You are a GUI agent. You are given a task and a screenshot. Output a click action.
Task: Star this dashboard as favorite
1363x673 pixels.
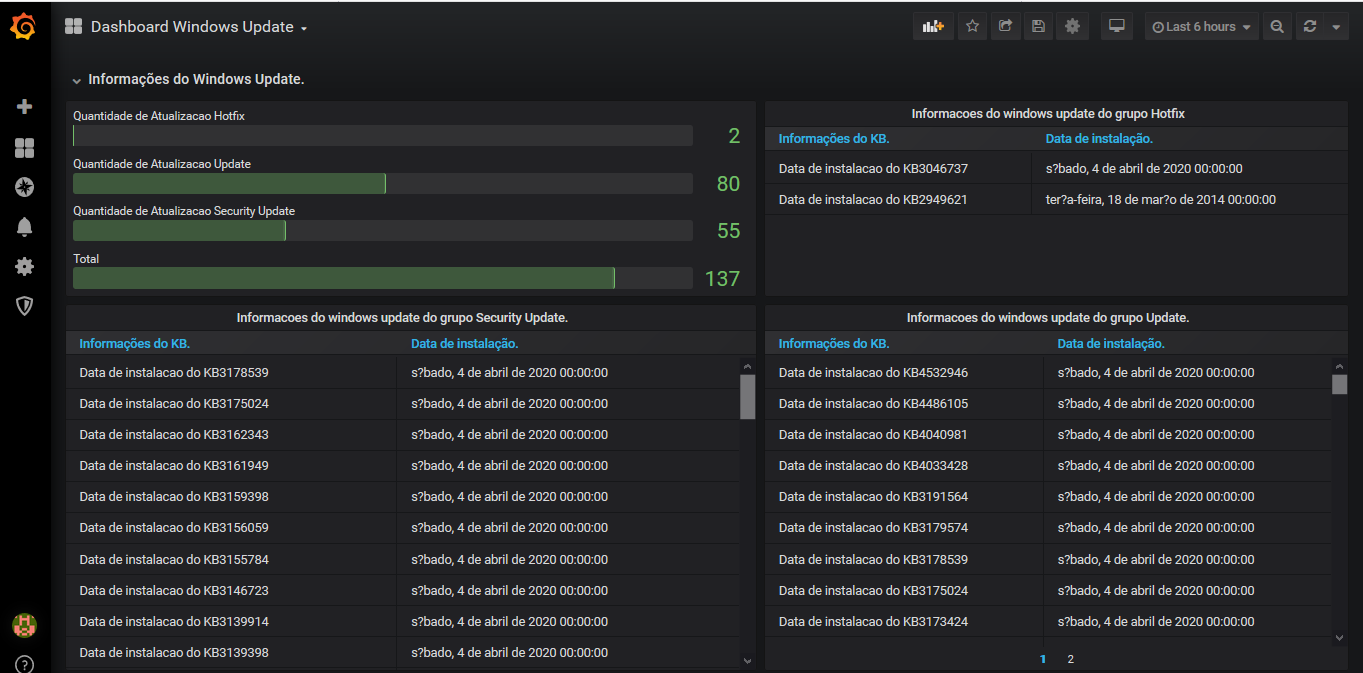click(972, 27)
